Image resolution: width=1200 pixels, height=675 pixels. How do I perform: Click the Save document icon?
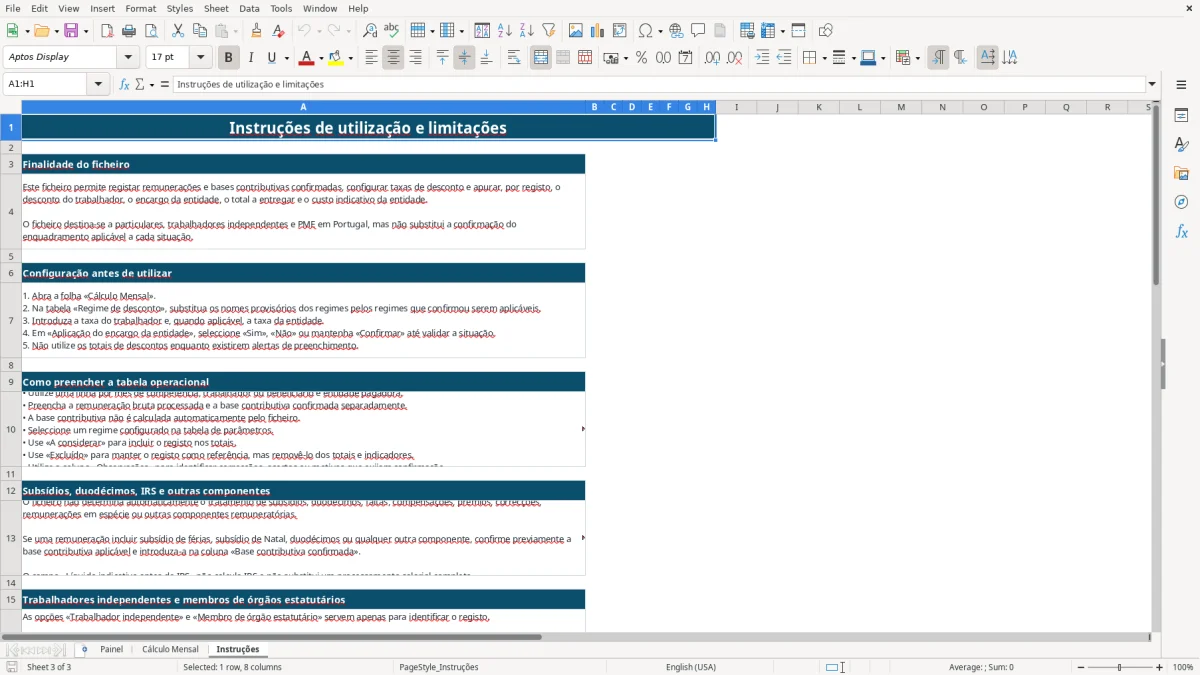click(x=71, y=31)
